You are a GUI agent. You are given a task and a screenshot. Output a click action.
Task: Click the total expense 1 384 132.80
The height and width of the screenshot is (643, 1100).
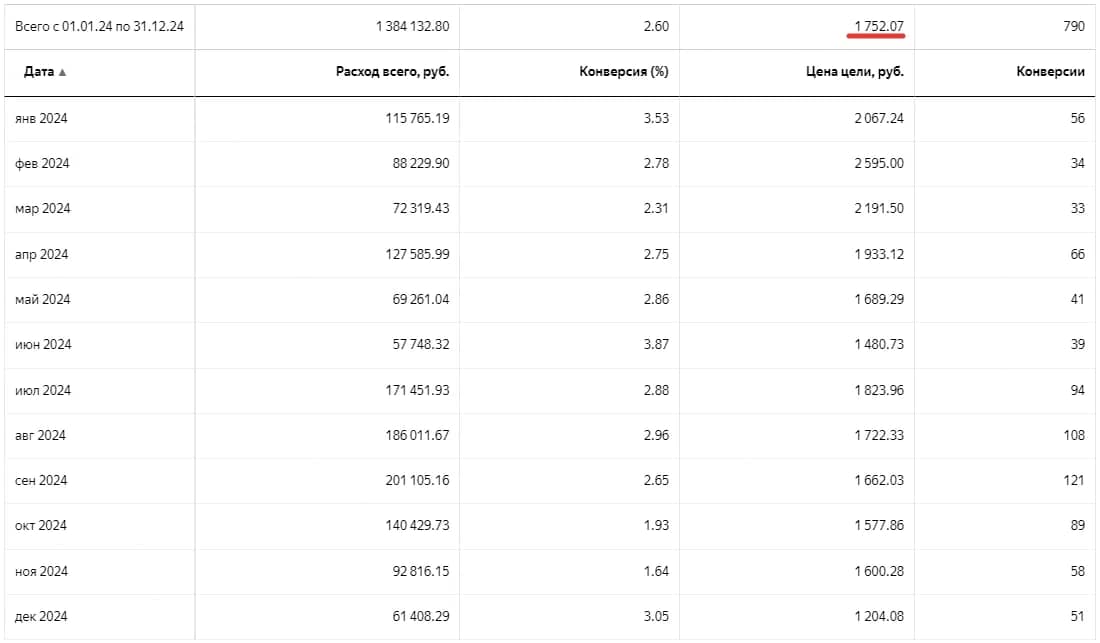412,27
